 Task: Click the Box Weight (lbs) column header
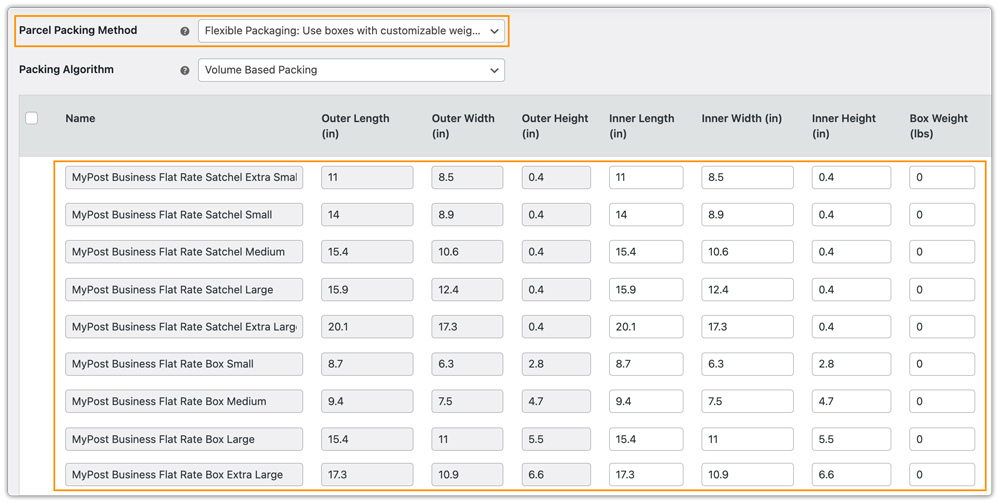click(x=939, y=126)
